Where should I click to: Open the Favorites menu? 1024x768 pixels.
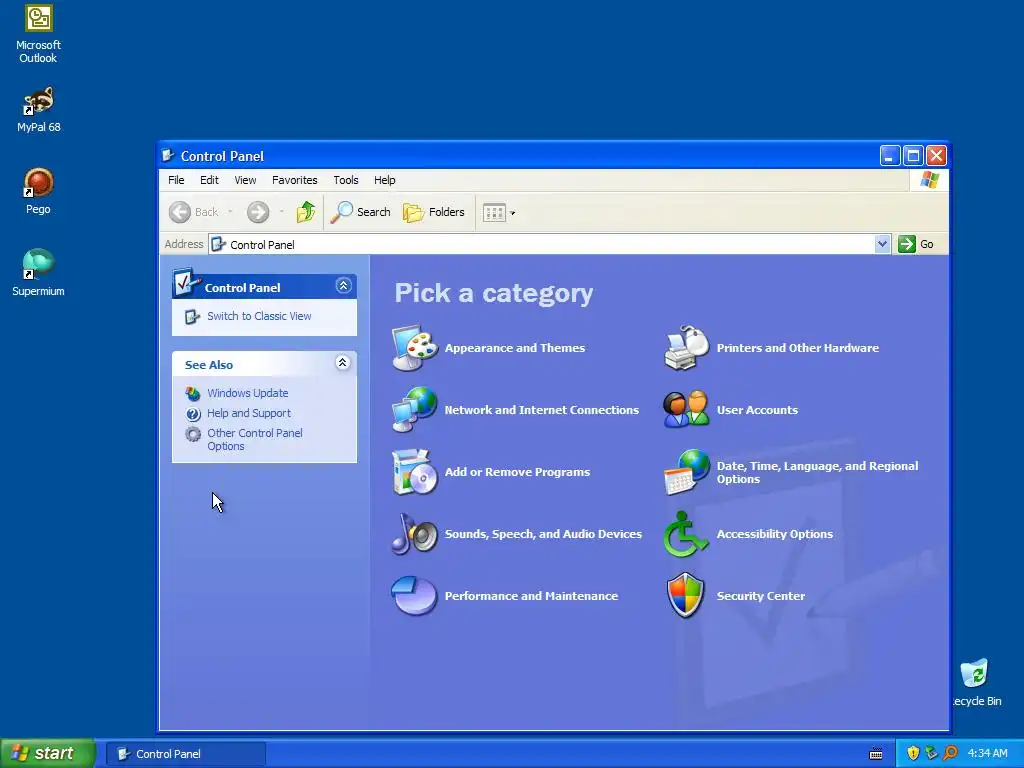pyautogui.click(x=295, y=180)
